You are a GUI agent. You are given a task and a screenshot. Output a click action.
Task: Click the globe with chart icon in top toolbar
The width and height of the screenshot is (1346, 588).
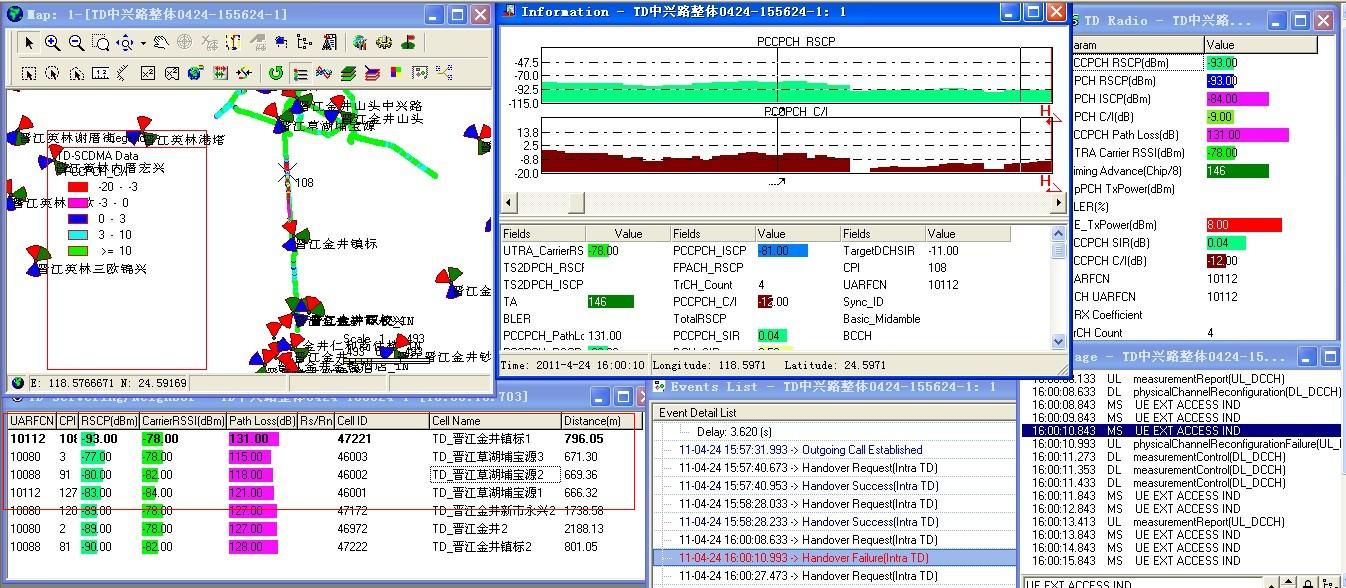click(360, 43)
